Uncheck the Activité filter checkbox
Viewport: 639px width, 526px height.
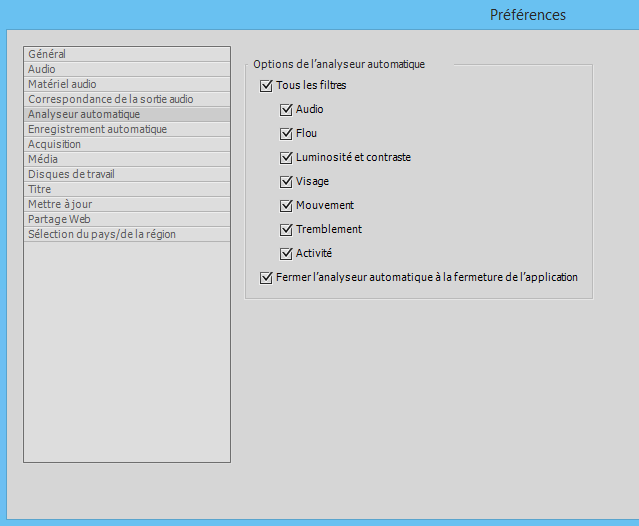tap(286, 254)
